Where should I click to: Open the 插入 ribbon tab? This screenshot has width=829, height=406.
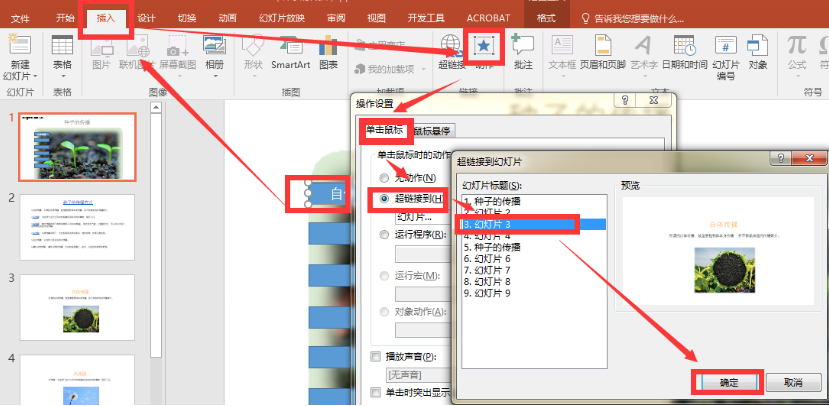coord(105,18)
